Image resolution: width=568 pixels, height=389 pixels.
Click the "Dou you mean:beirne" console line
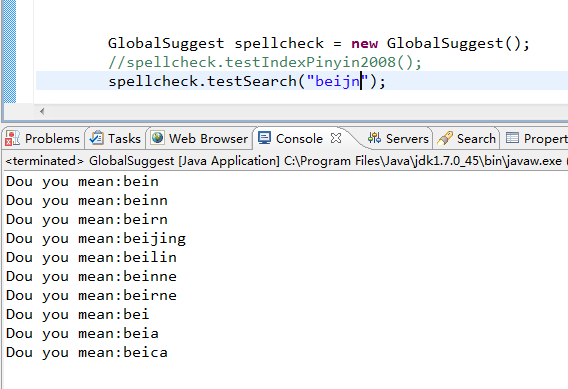(91, 296)
